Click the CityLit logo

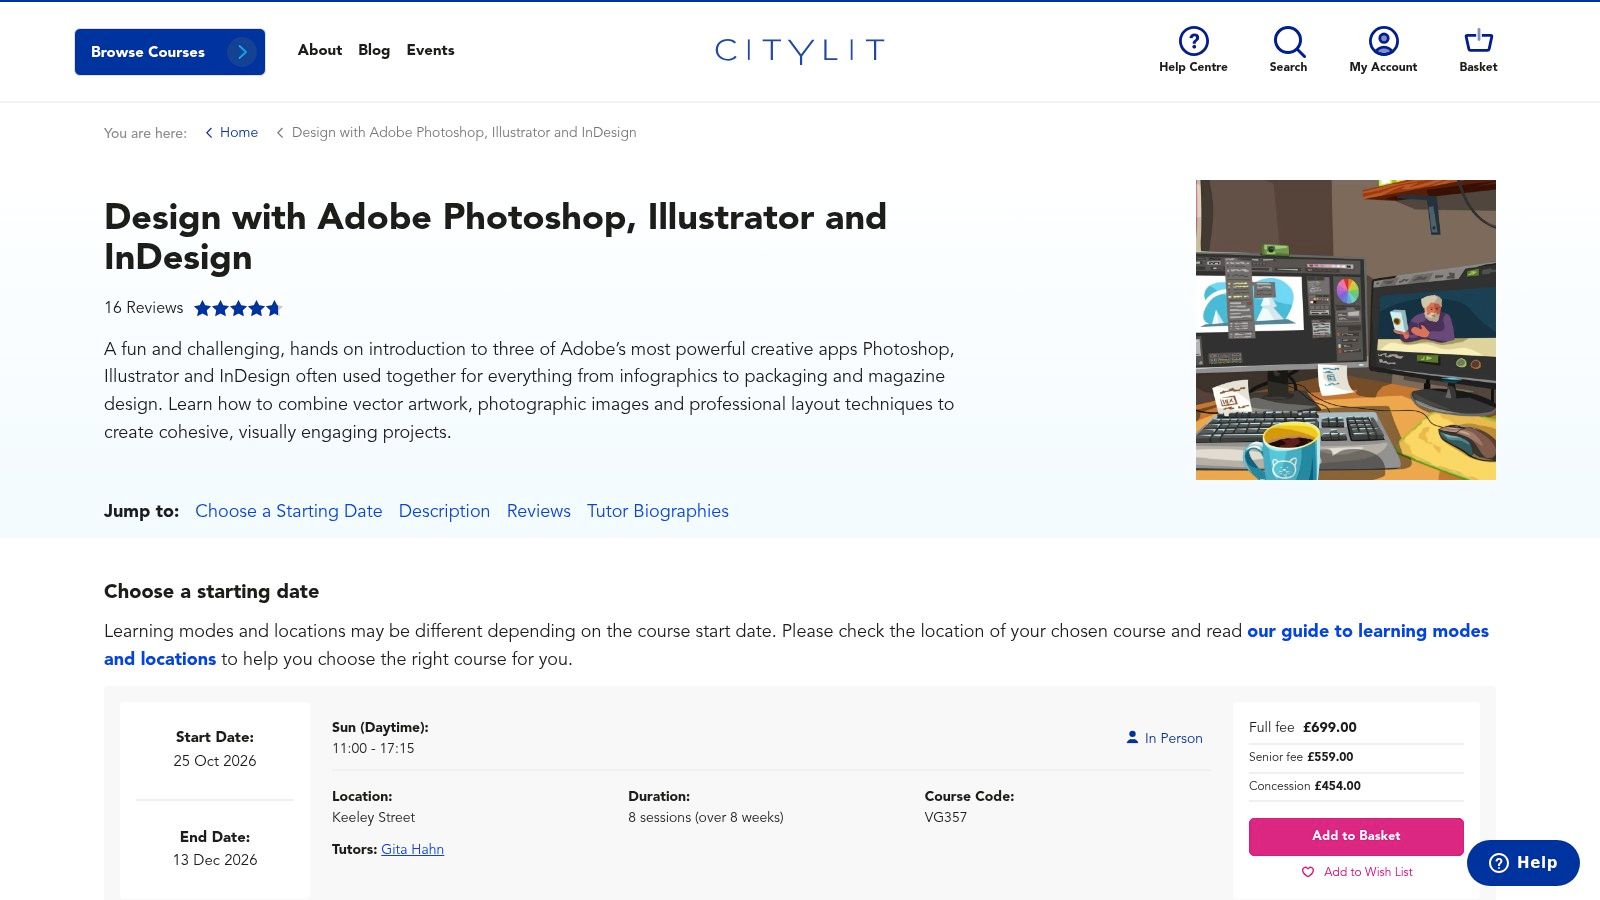[x=800, y=50]
